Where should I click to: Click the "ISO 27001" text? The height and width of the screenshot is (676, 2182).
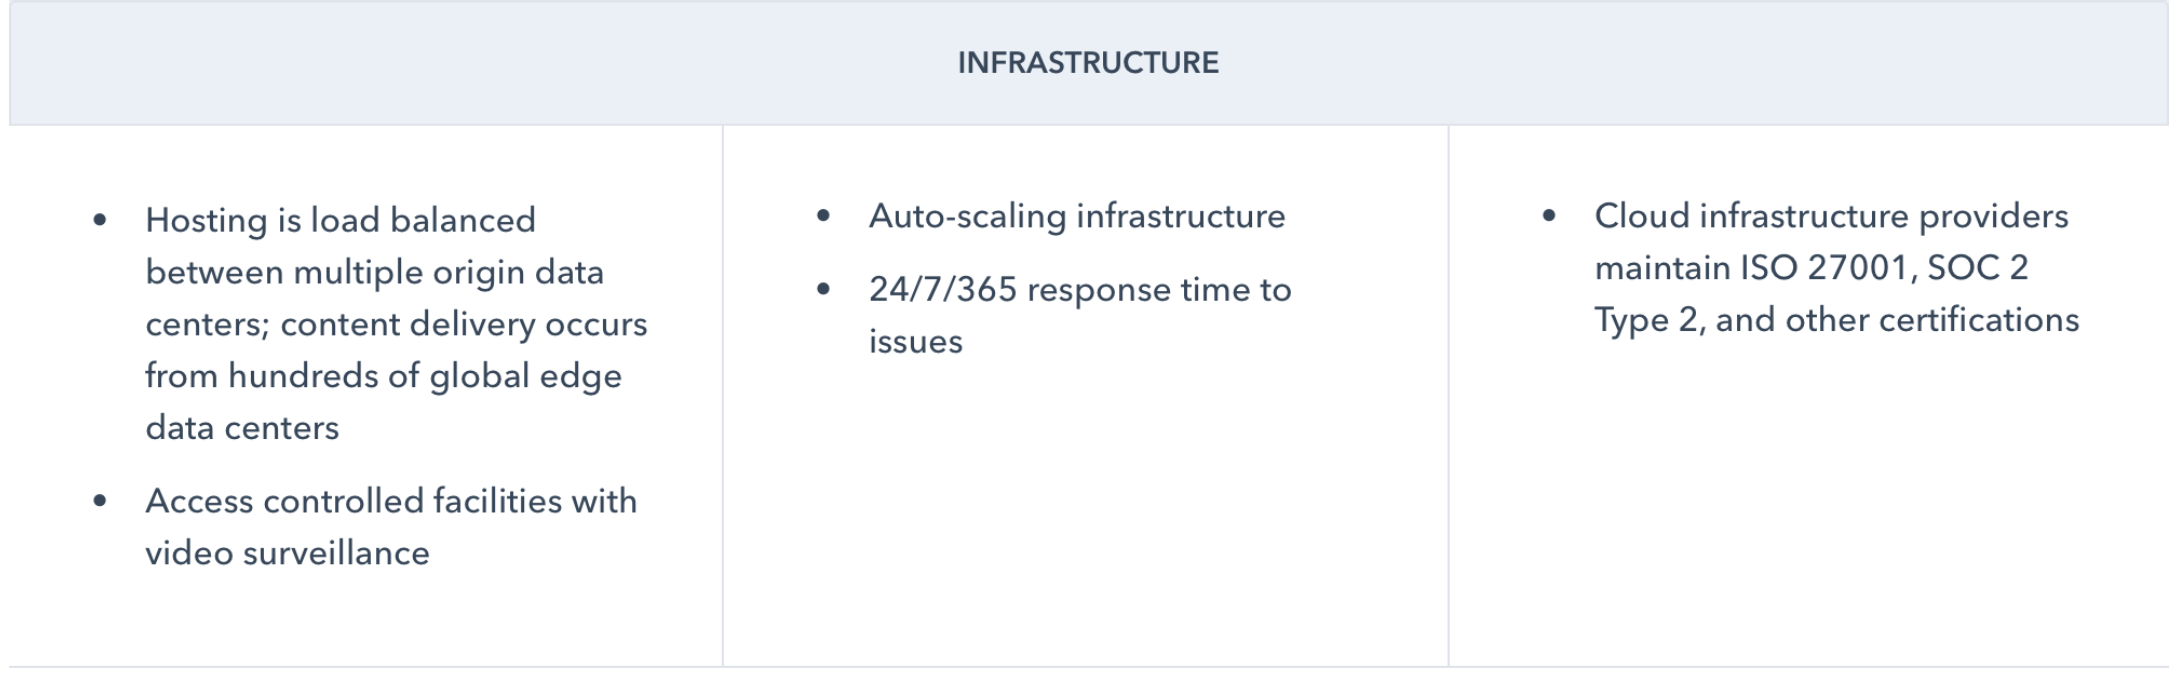click(x=1825, y=268)
